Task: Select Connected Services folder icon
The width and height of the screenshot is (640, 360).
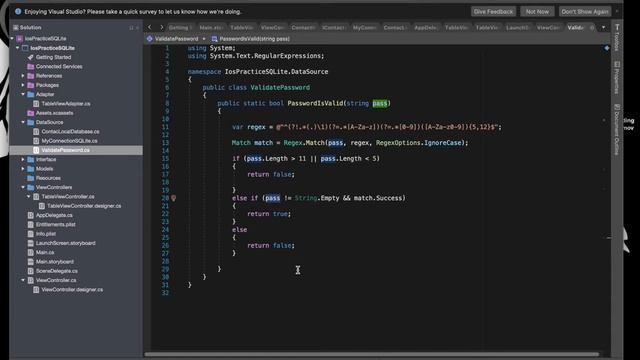Action: click(x=31, y=67)
